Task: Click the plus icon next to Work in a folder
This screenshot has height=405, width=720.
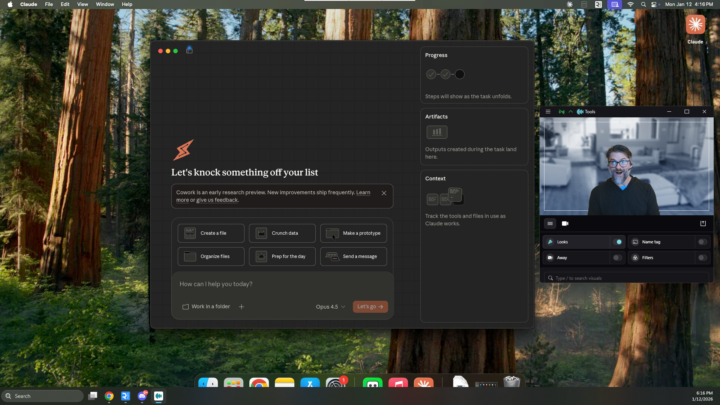Action: [x=242, y=307]
